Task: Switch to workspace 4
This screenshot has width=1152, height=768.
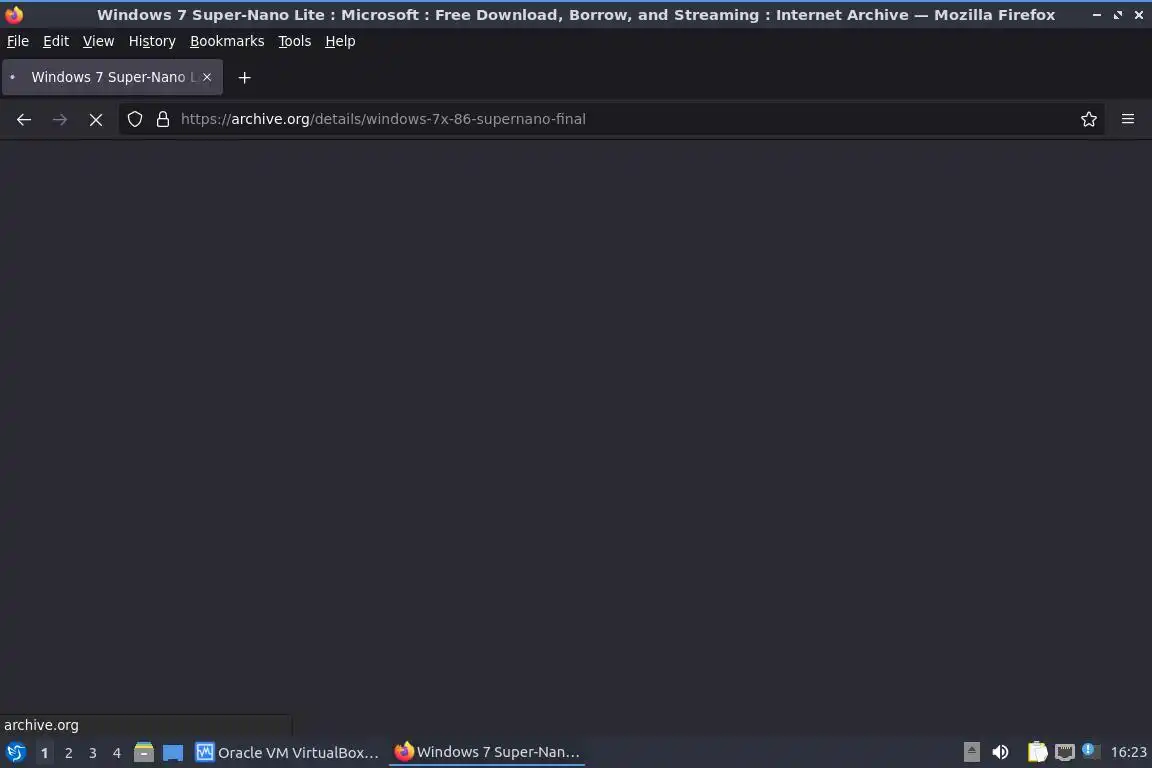Action: (x=117, y=753)
